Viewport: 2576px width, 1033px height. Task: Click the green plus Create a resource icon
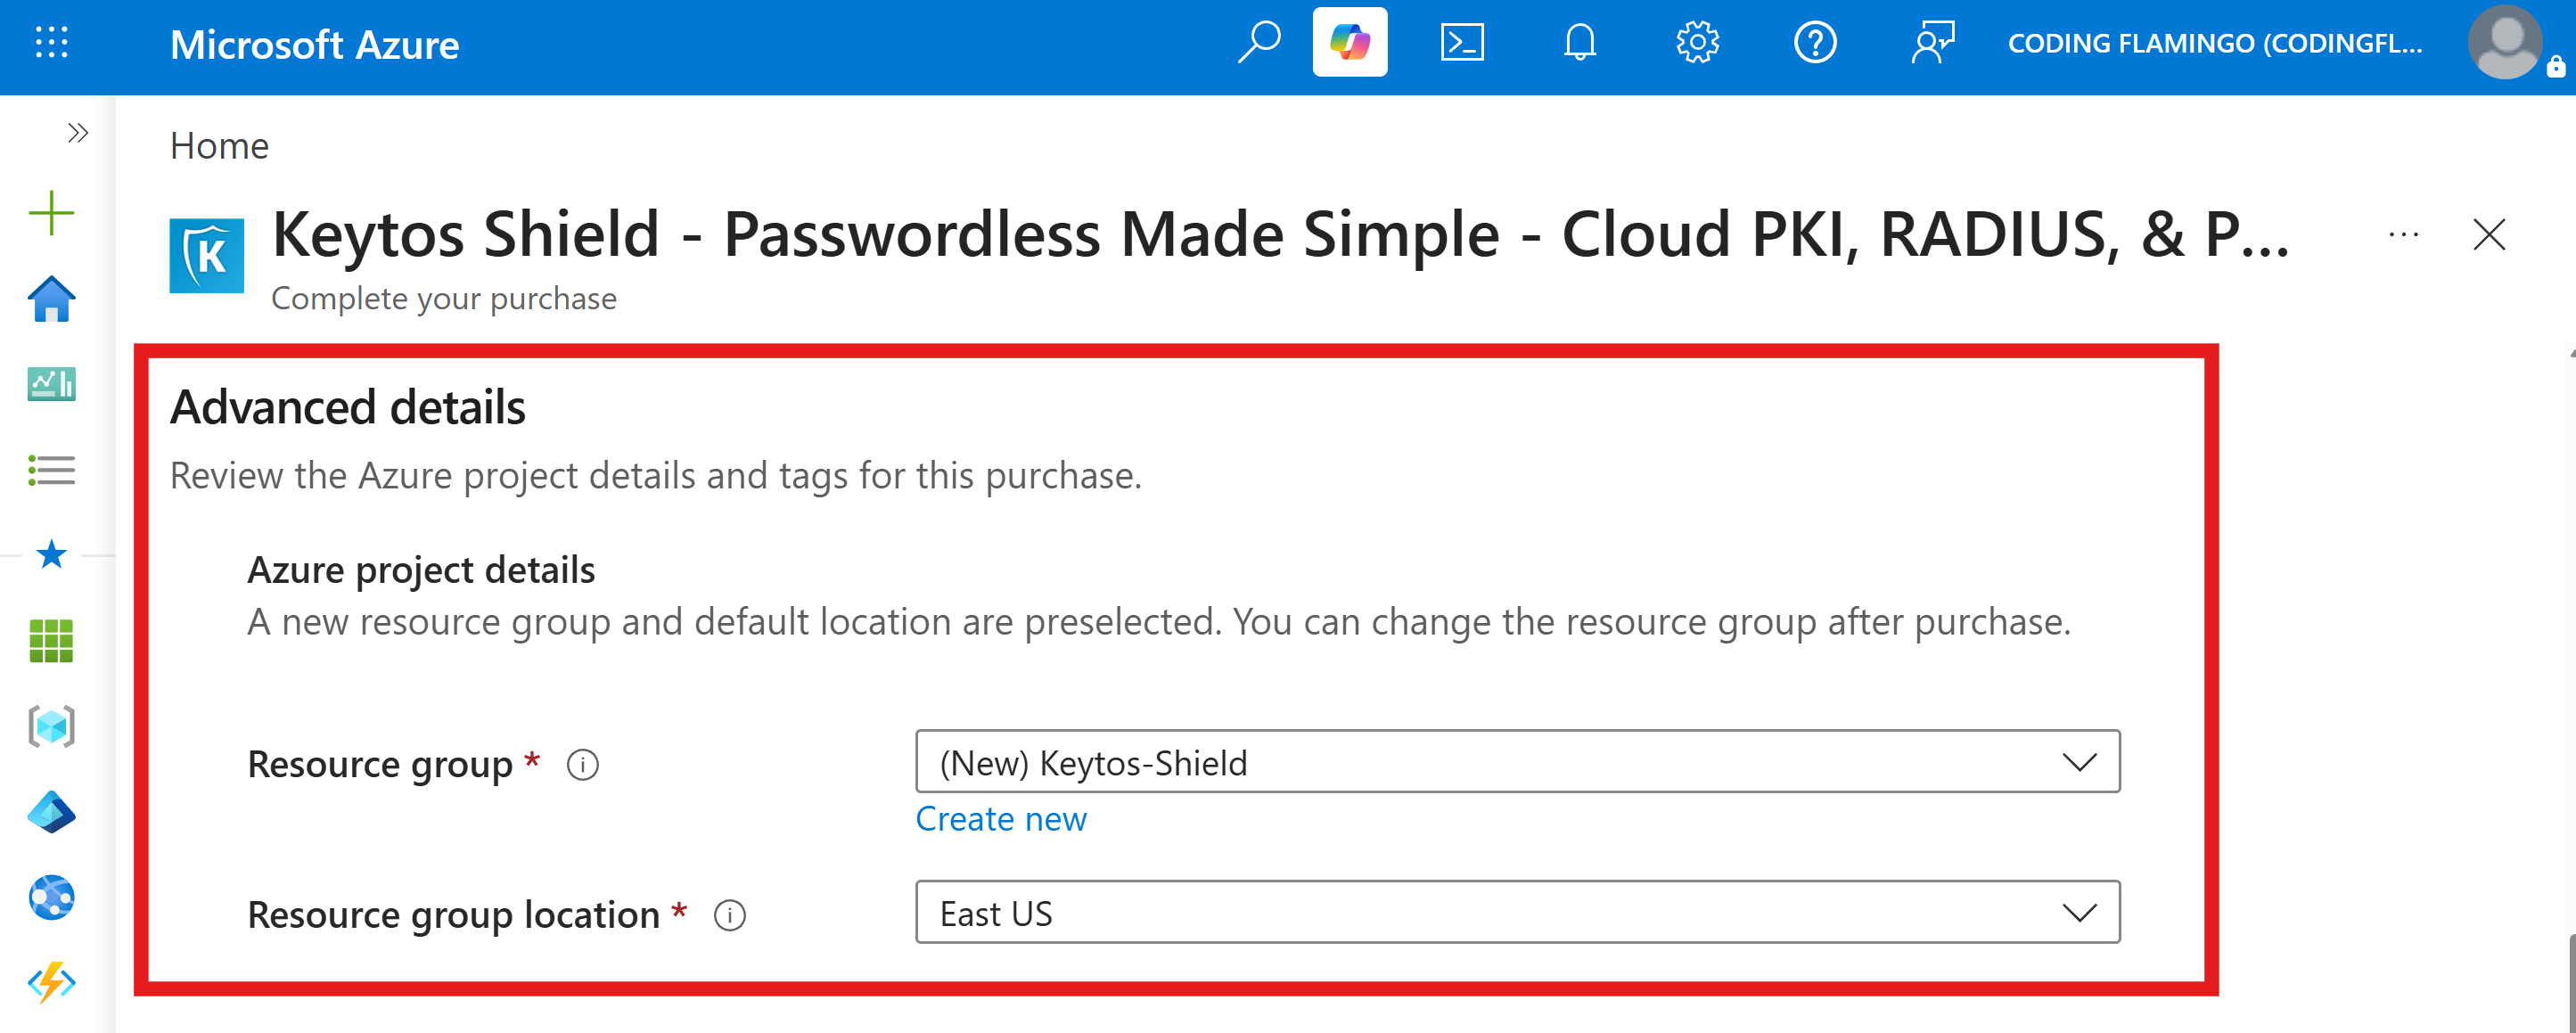pyautogui.click(x=52, y=213)
